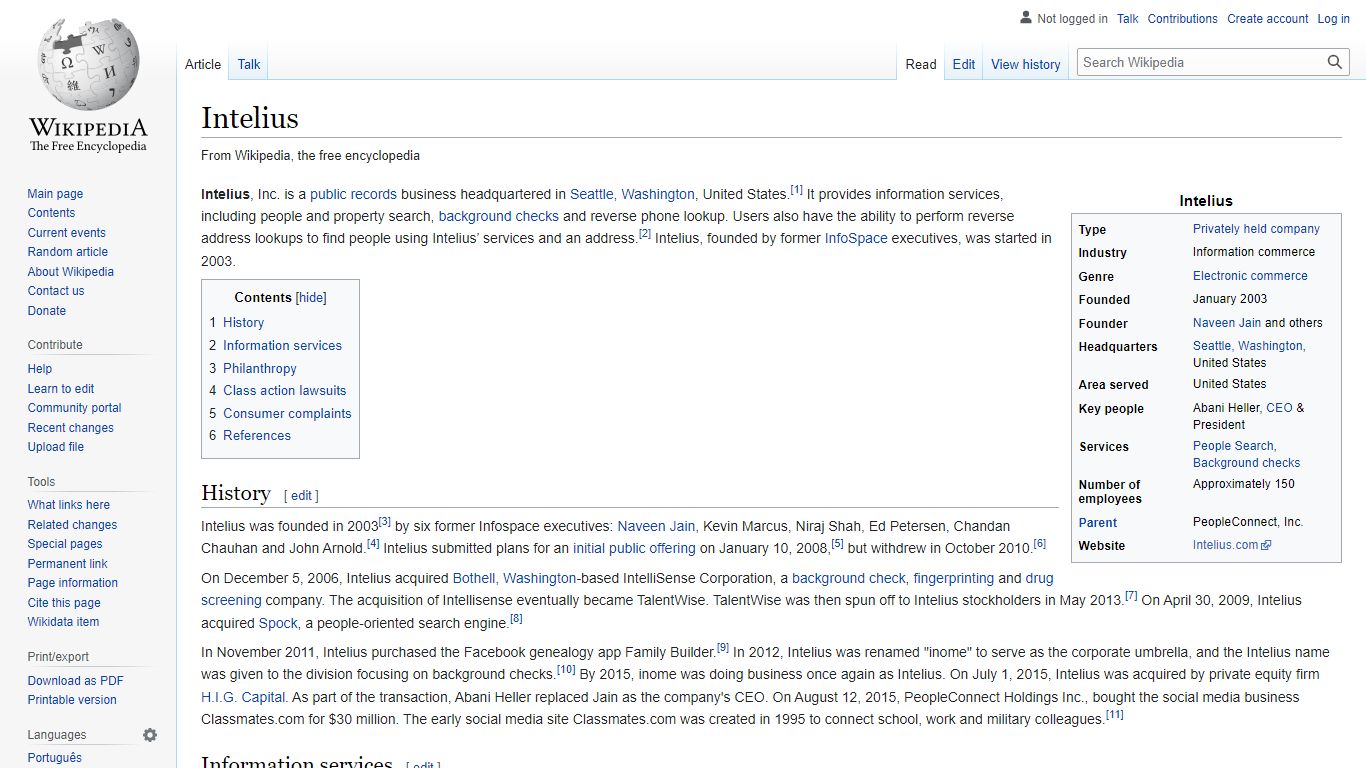
Task: Click the search magnifying glass icon
Action: [x=1334, y=62]
